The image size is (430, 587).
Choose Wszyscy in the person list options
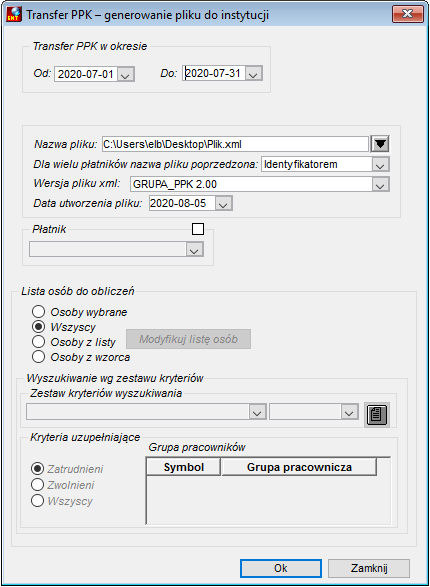coord(39,326)
